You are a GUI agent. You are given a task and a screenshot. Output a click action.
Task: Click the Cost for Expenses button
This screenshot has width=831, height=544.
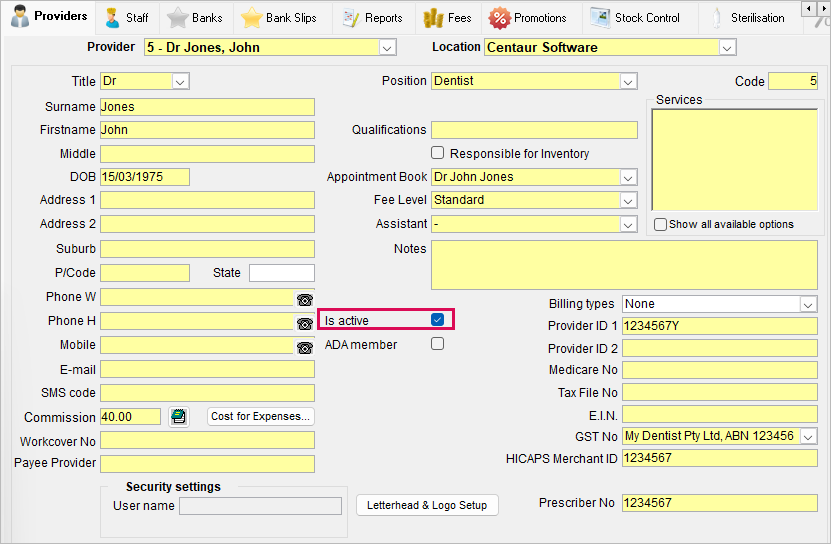(260, 416)
